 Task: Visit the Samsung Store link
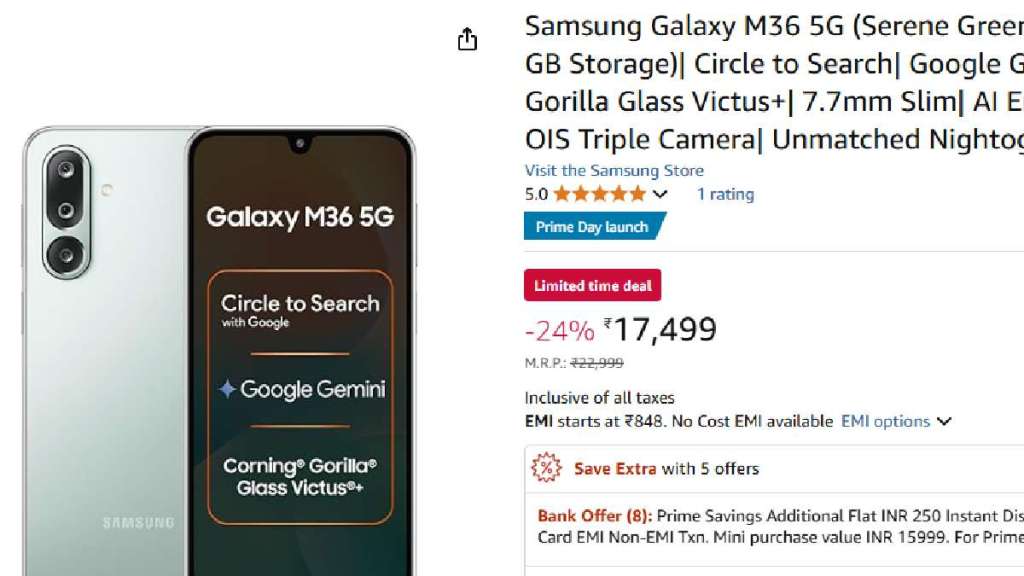tap(614, 171)
